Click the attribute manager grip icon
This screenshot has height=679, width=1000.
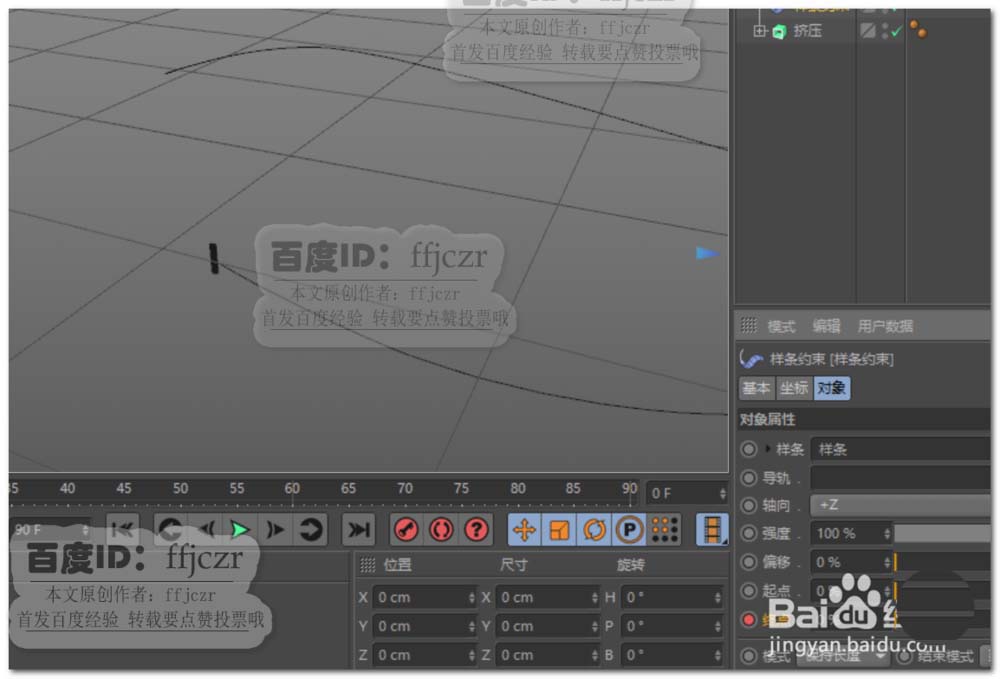[749, 326]
